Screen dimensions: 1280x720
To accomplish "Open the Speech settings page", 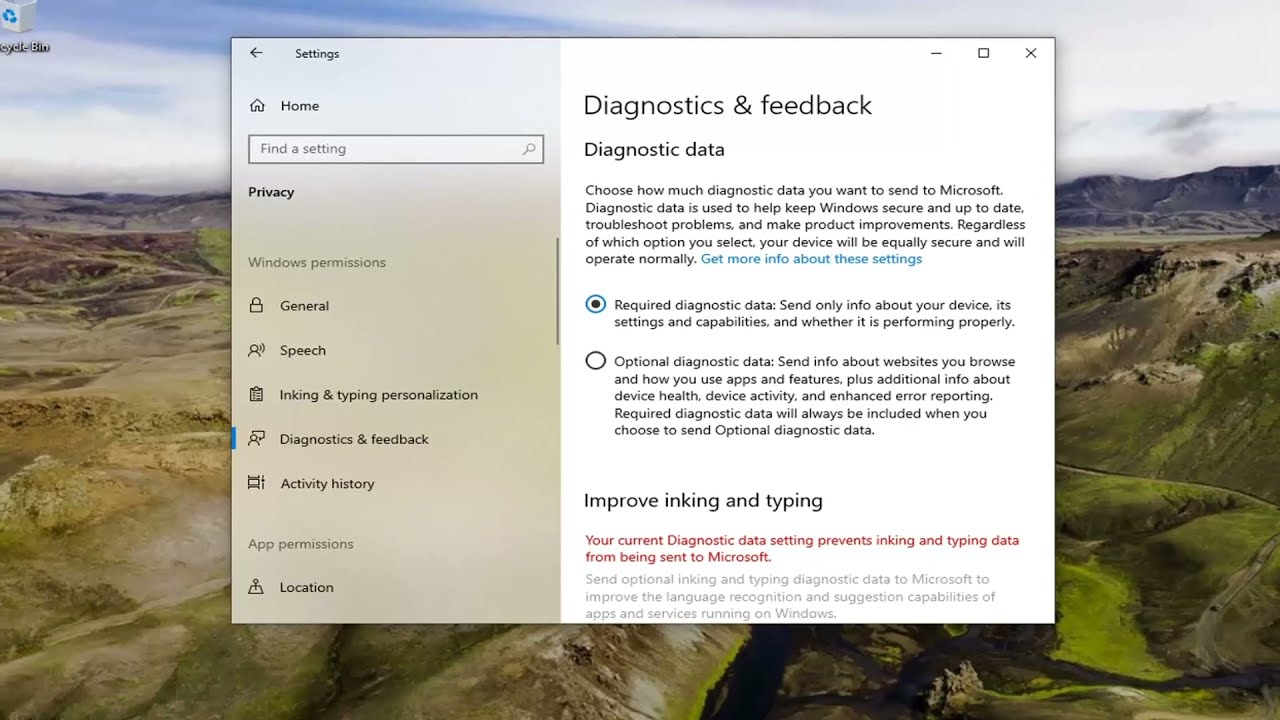I will (x=395, y=350).
